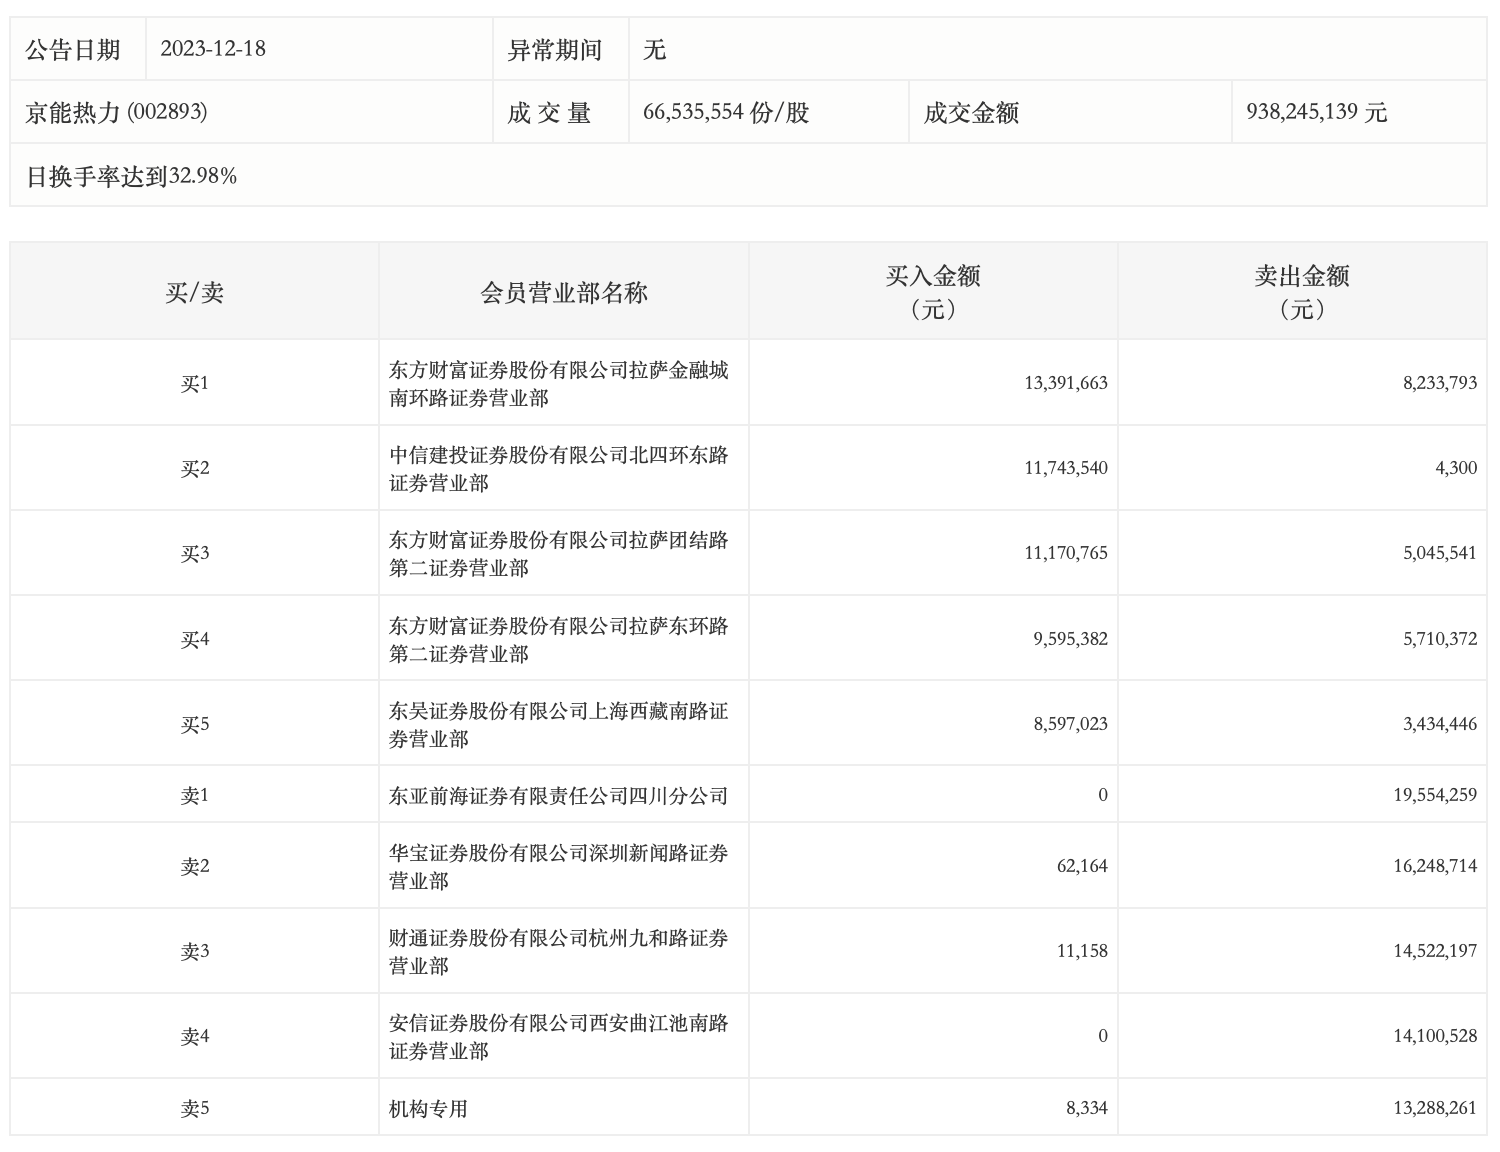Select the 机构专用 seat entry
The height and width of the screenshot is (1152, 1500).
coord(428,1108)
